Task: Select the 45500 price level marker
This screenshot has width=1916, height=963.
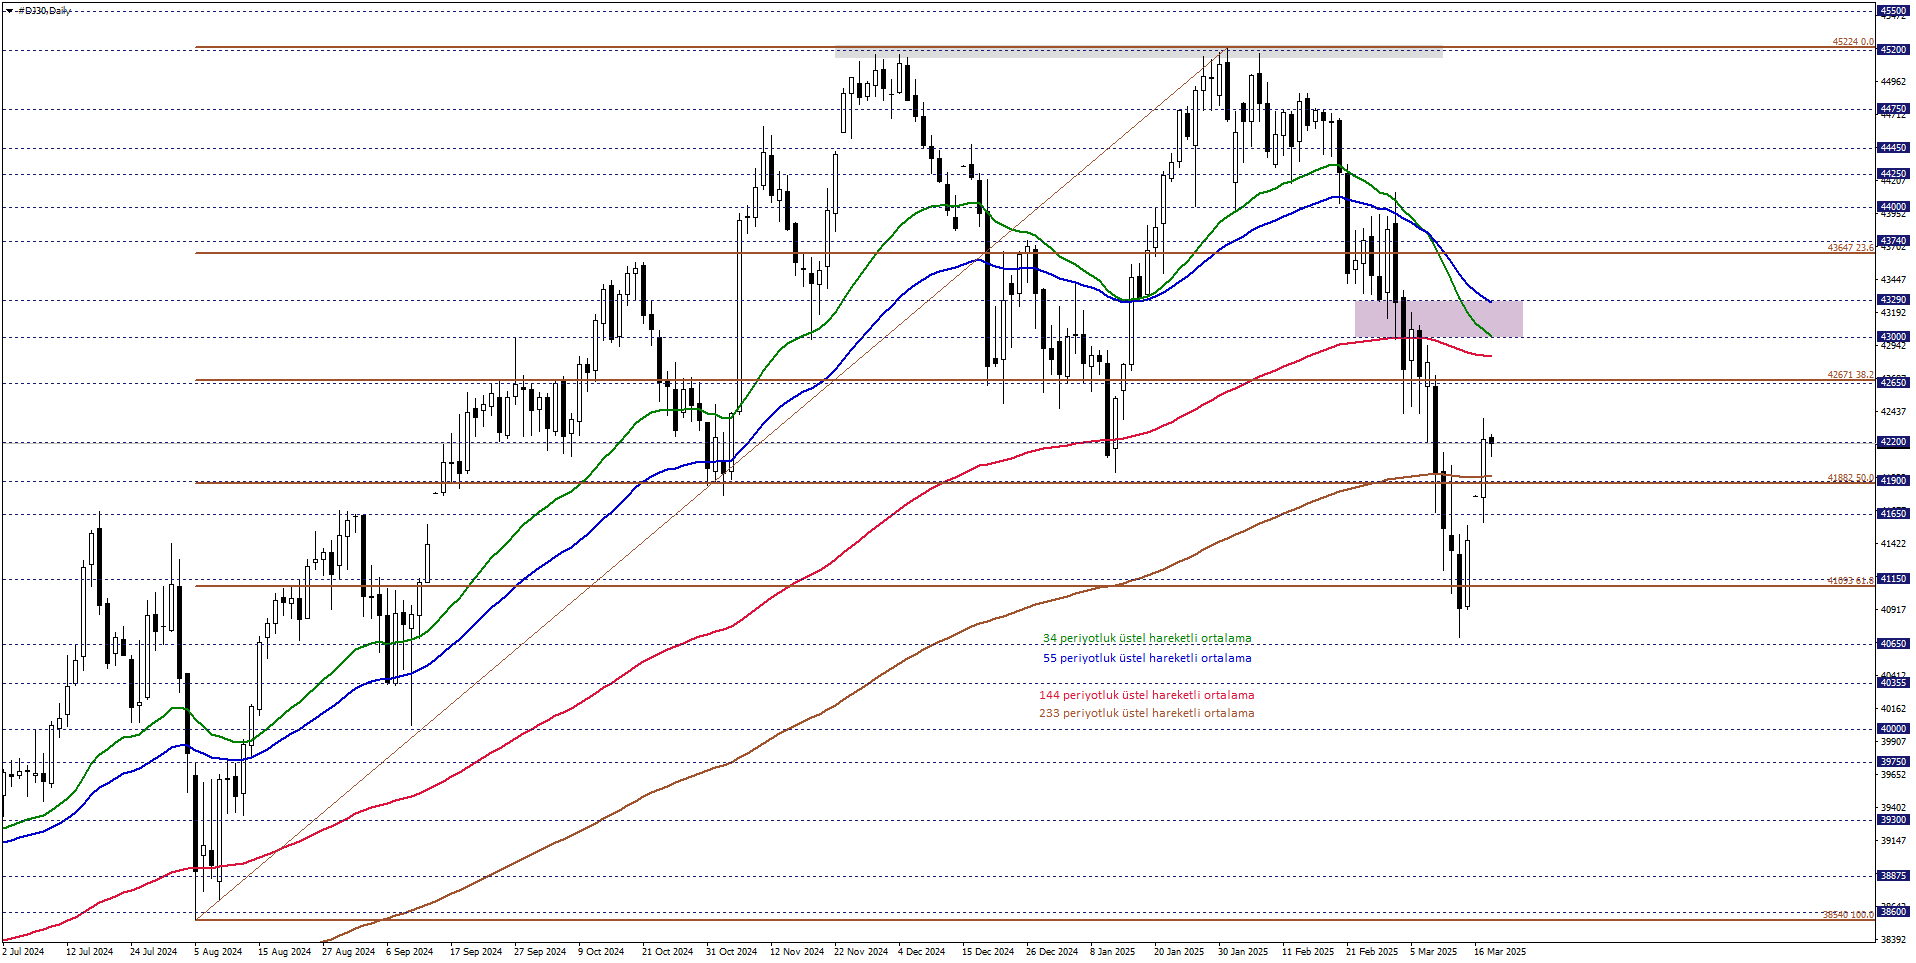Action: point(1894,11)
